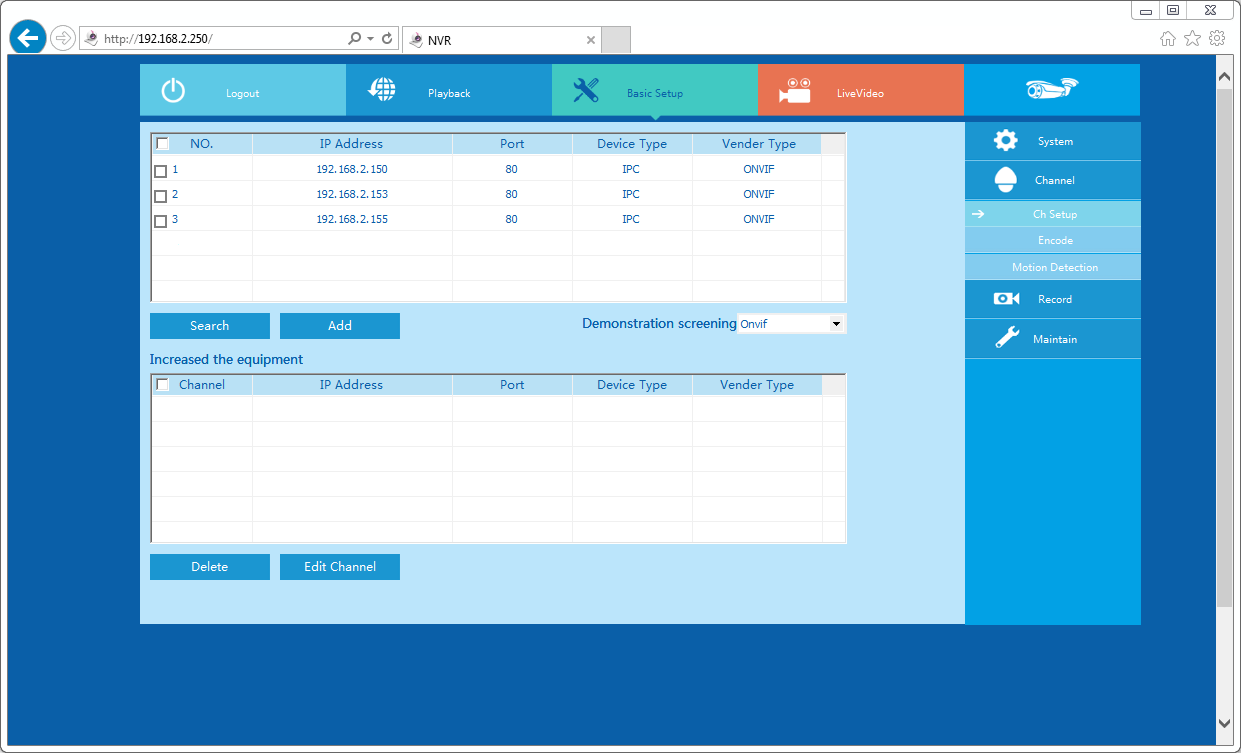Click the Port header in Channel table
This screenshot has width=1241, height=753.
pyautogui.click(x=512, y=385)
